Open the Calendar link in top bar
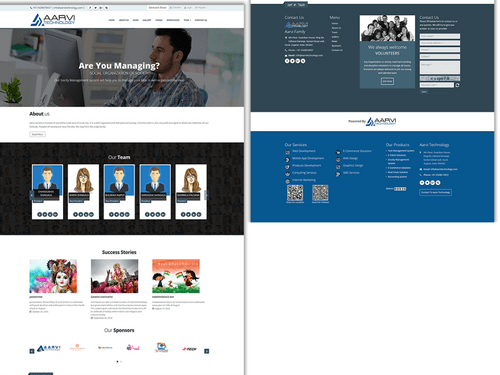 point(175,7)
